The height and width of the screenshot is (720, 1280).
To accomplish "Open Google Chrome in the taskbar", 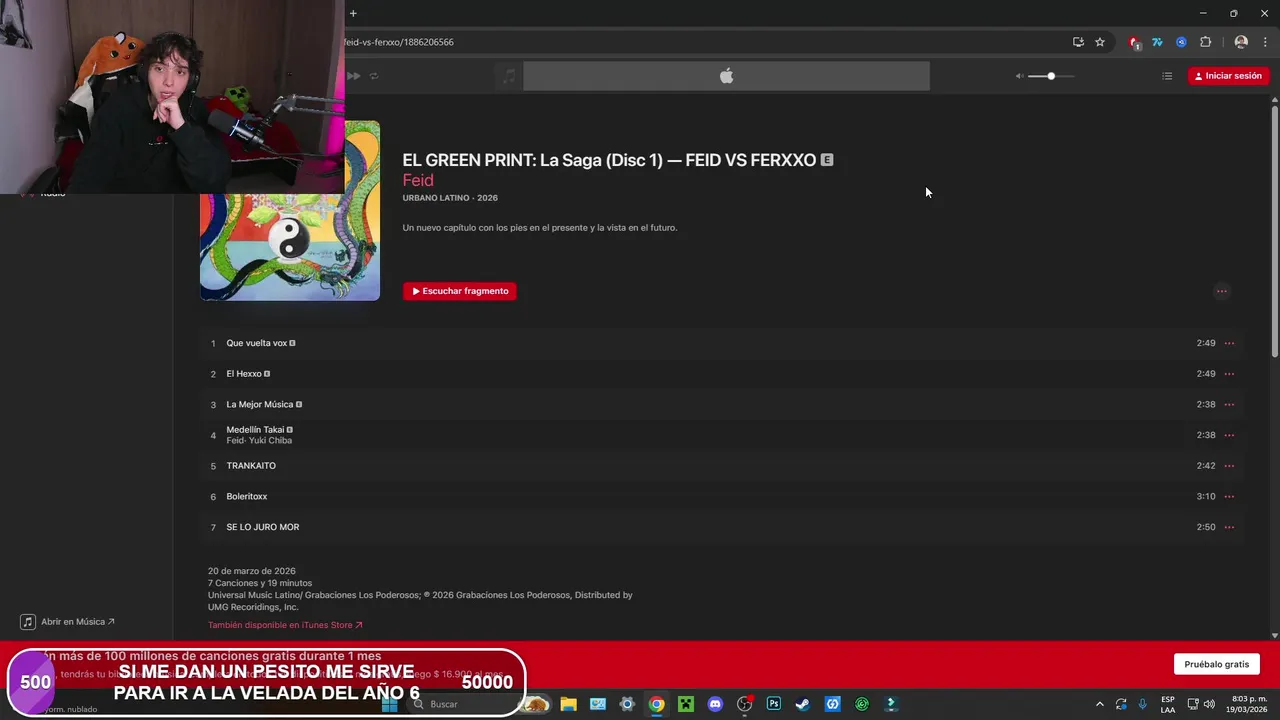I will [656, 704].
